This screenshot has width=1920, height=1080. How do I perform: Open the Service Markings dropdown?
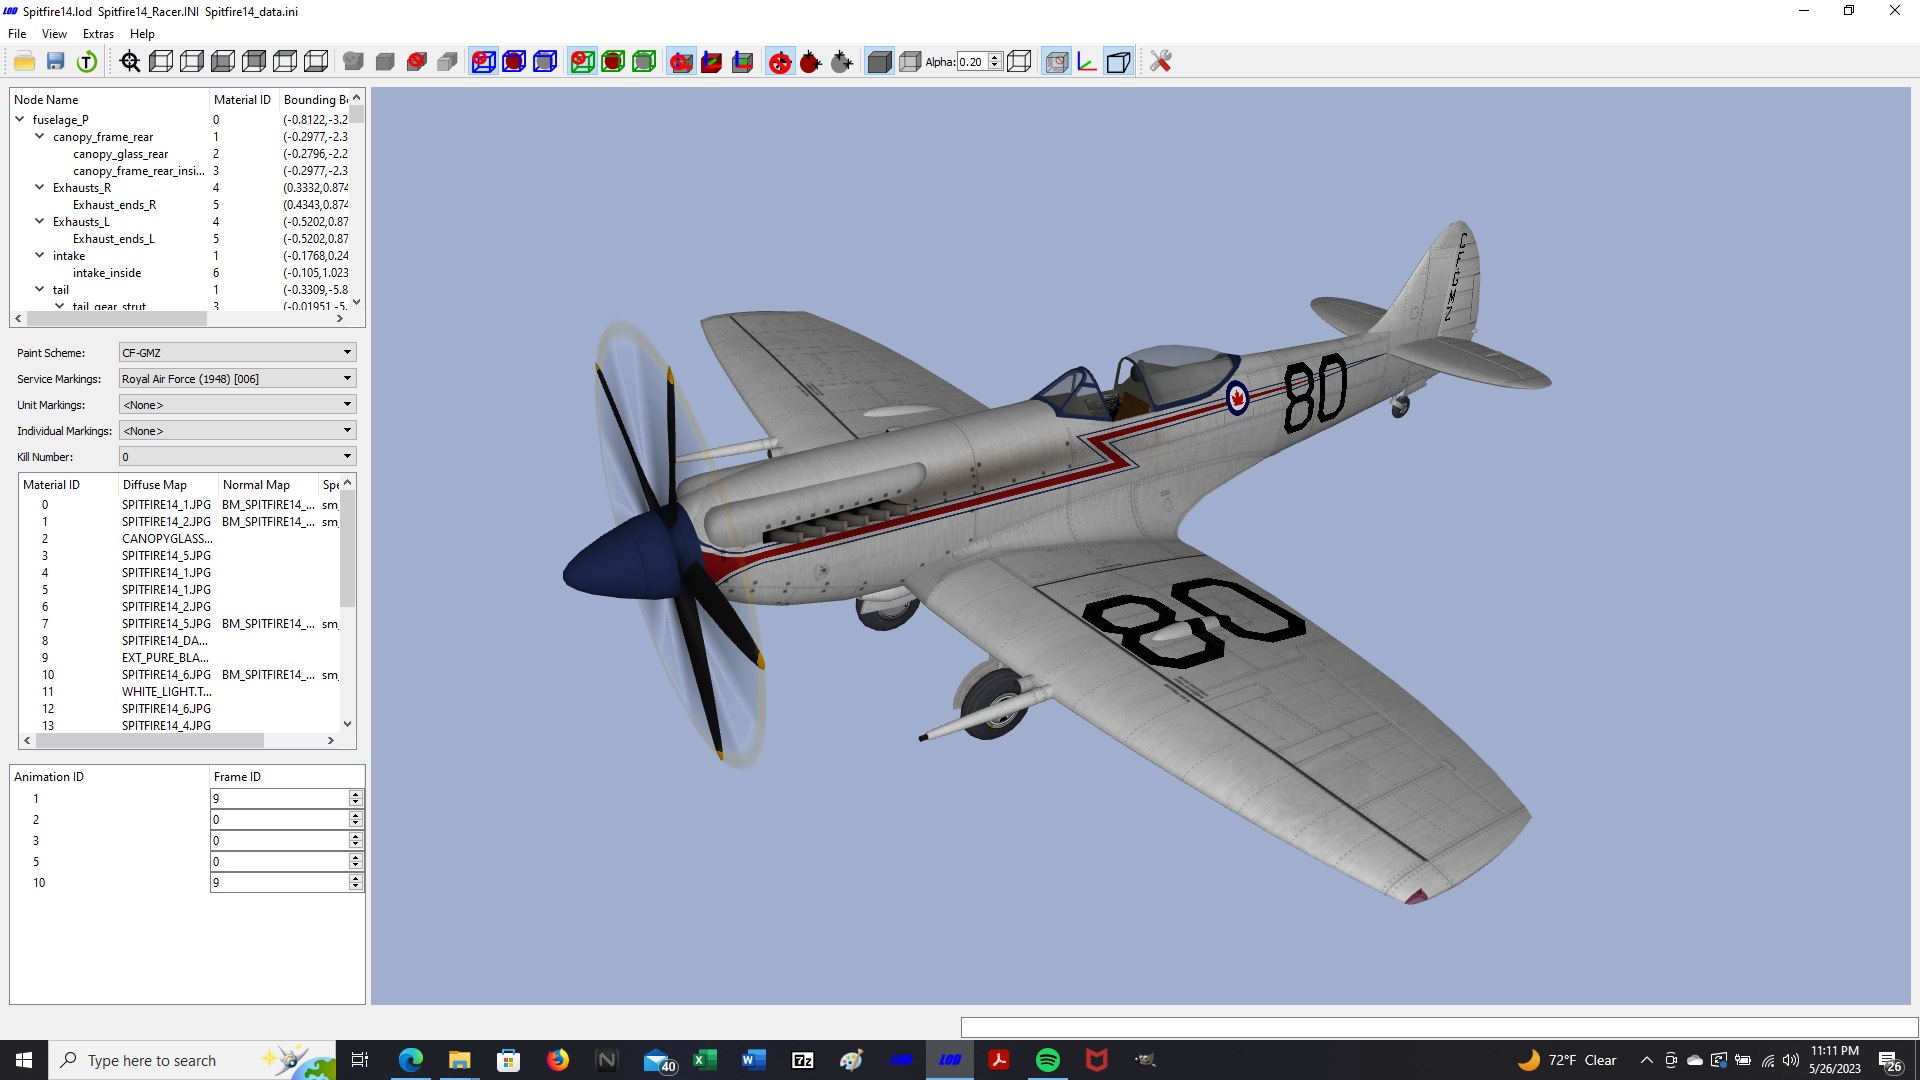pyautogui.click(x=237, y=379)
